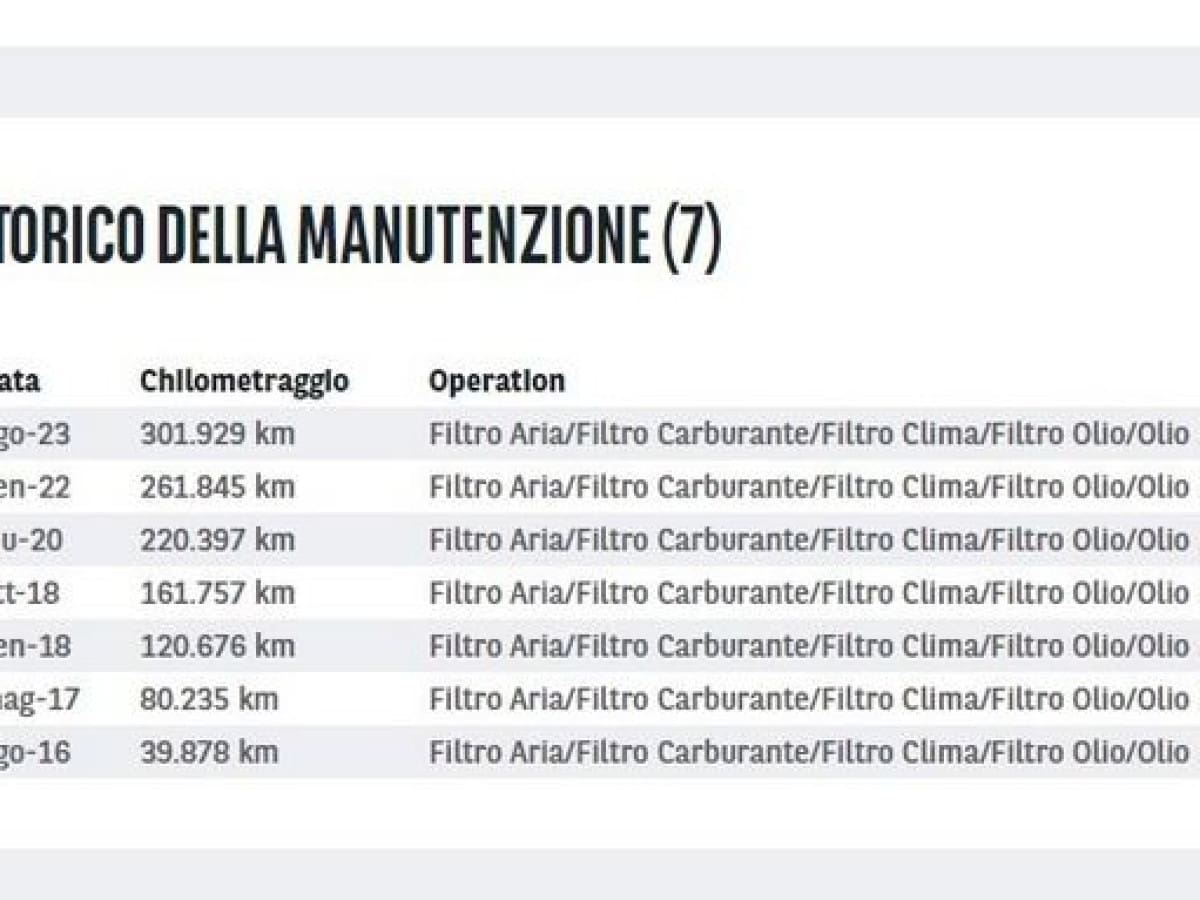Click the Chilometraggio column header

pyautogui.click(x=244, y=381)
